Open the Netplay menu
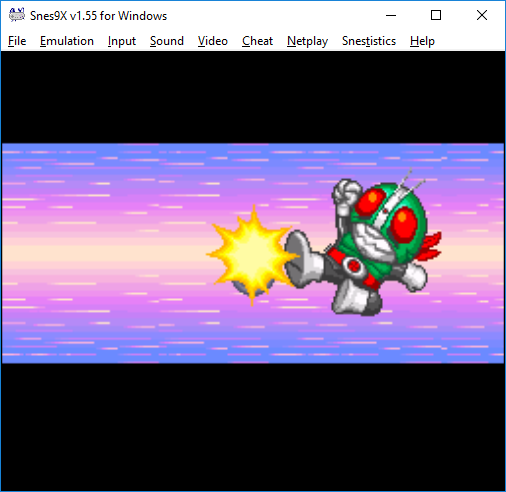Image resolution: width=506 pixels, height=492 pixels. click(307, 41)
